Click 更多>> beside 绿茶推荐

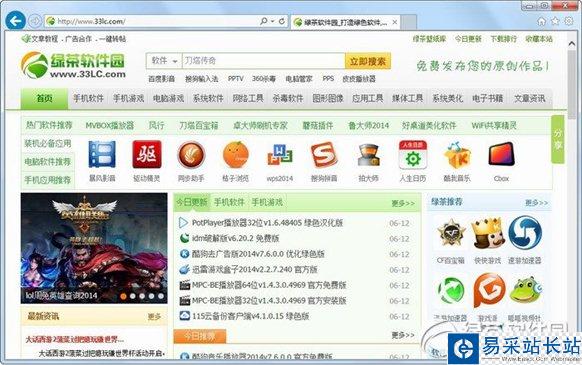tap(536, 203)
